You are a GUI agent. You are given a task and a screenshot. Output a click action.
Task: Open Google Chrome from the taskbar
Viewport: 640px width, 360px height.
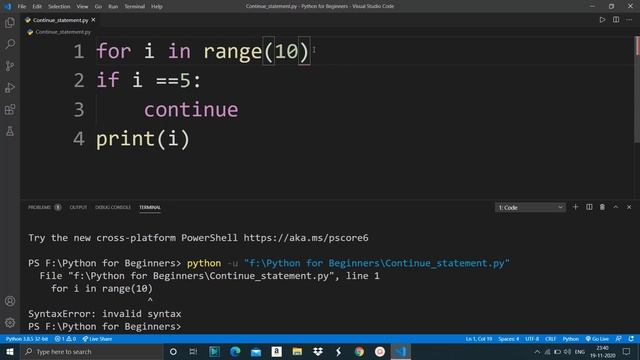point(359,351)
